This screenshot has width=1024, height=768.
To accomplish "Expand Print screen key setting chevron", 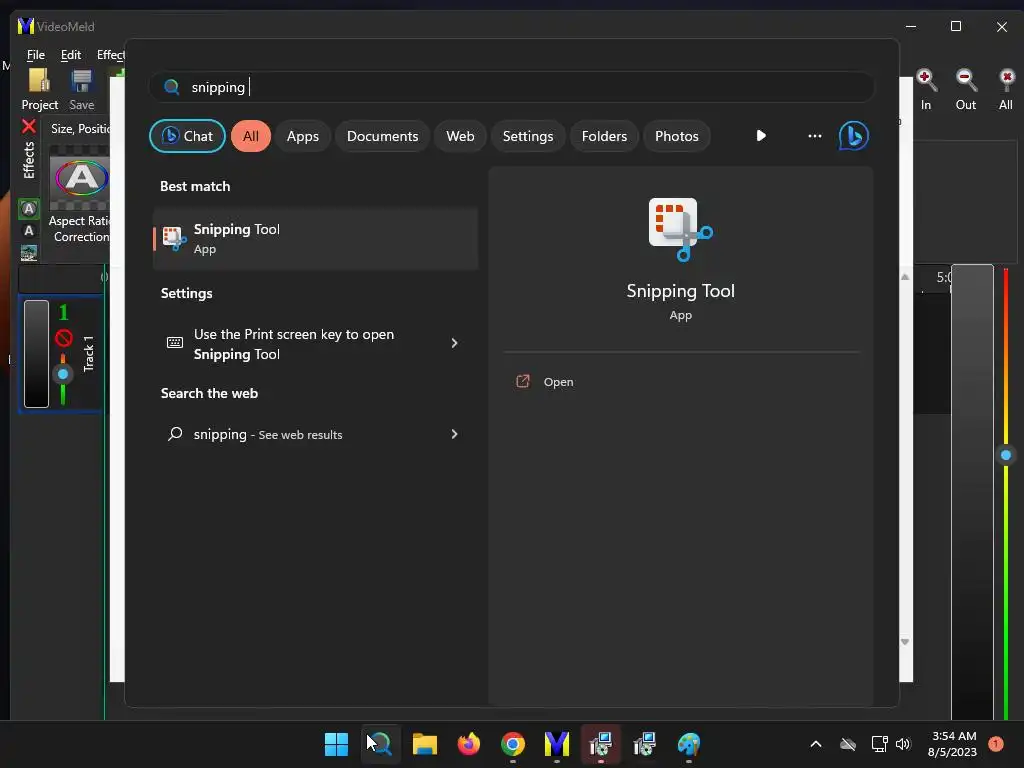I will [x=455, y=343].
